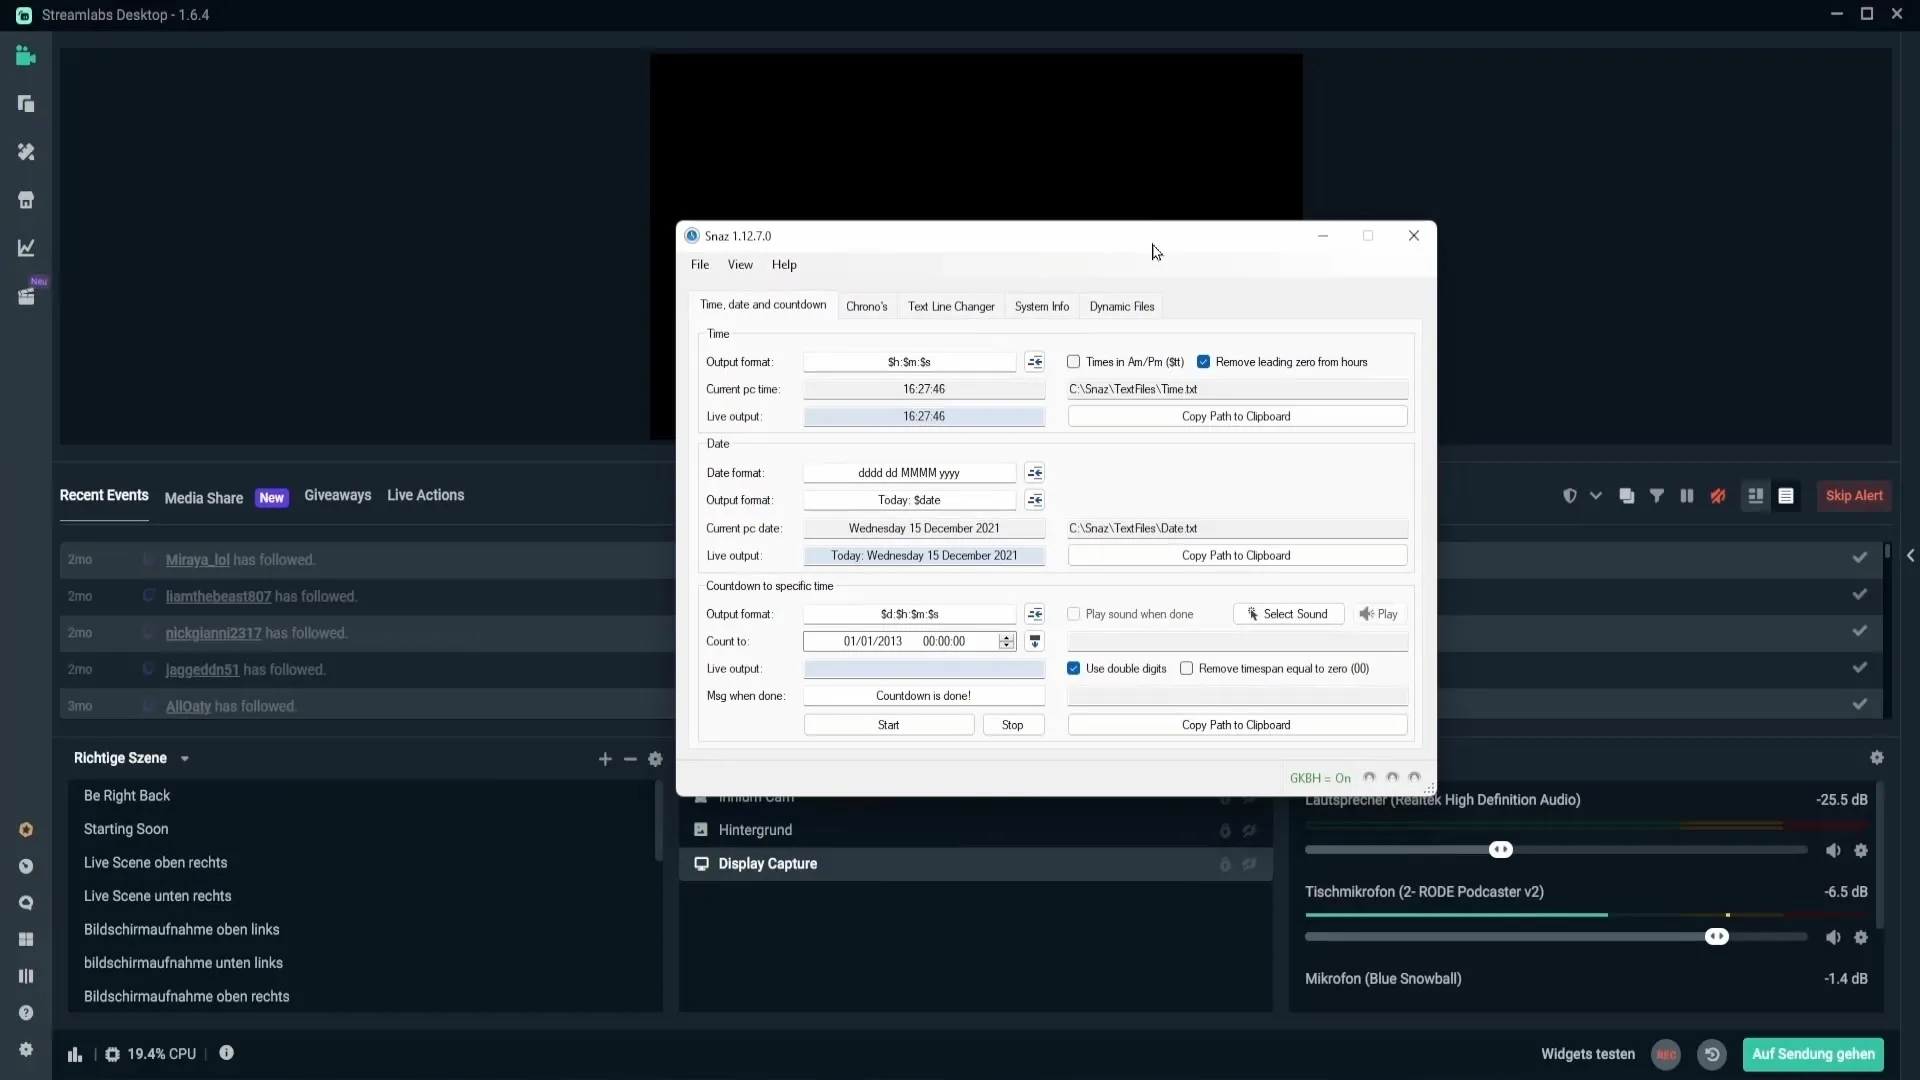Open the shield dropdown chevron in events toolbar
This screenshot has height=1080, width=1920.
[x=1596, y=496]
